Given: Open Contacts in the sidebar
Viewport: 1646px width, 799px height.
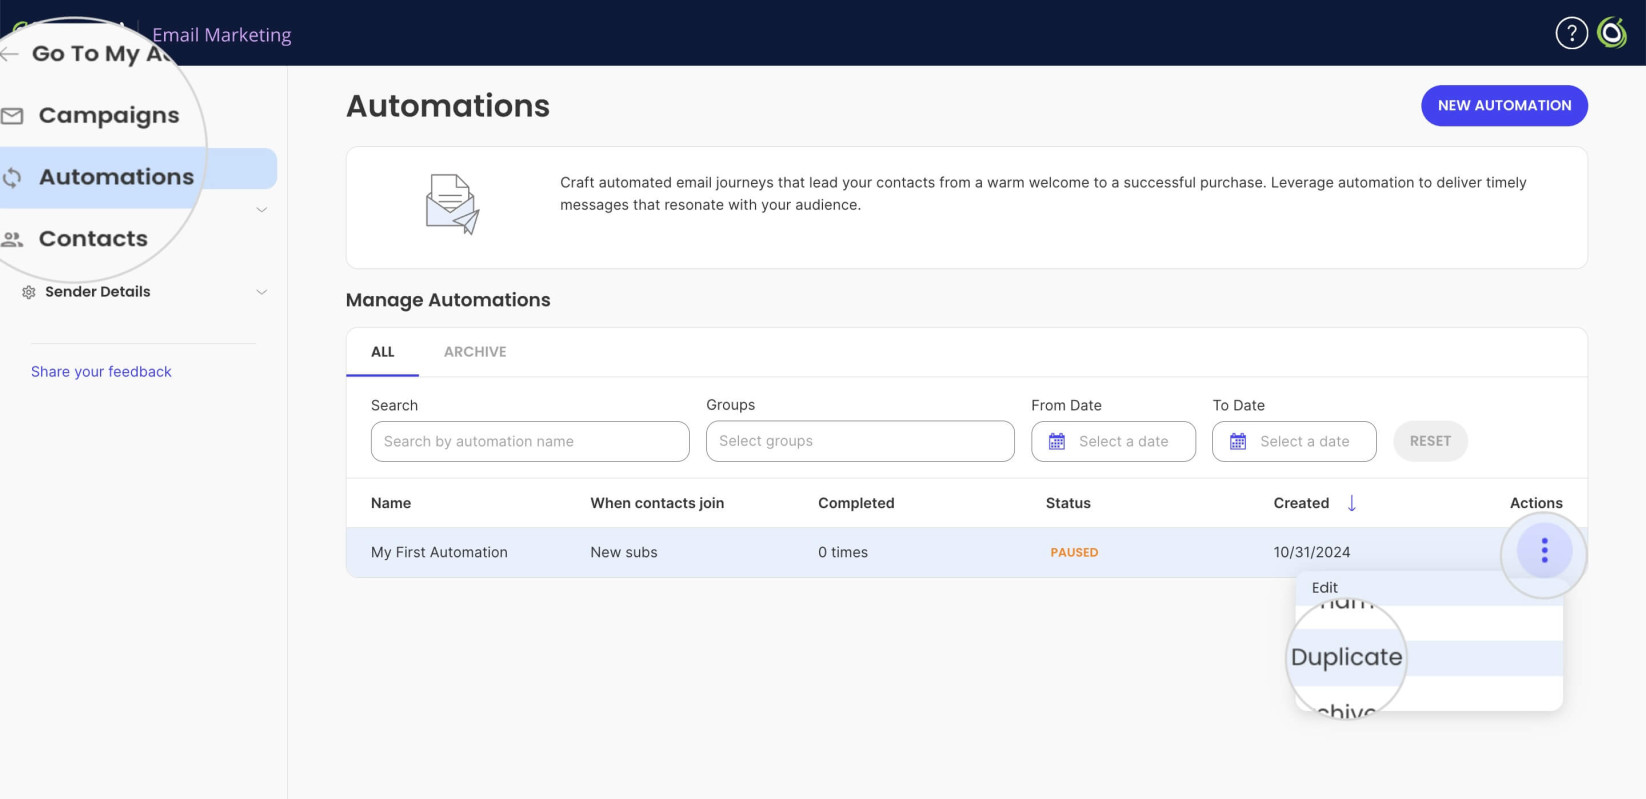Looking at the screenshot, I should click(x=93, y=239).
